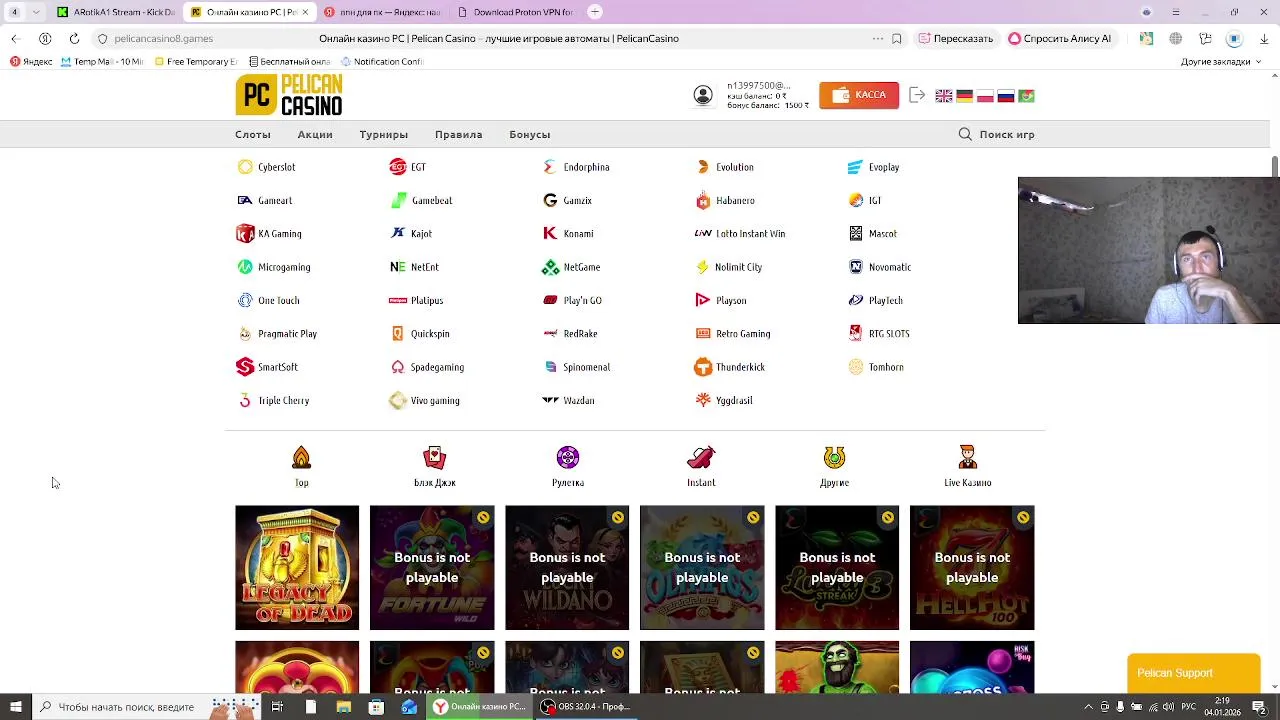The width and height of the screenshot is (1280, 720).
Task: Filter by Novomatic provider
Action: click(879, 267)
